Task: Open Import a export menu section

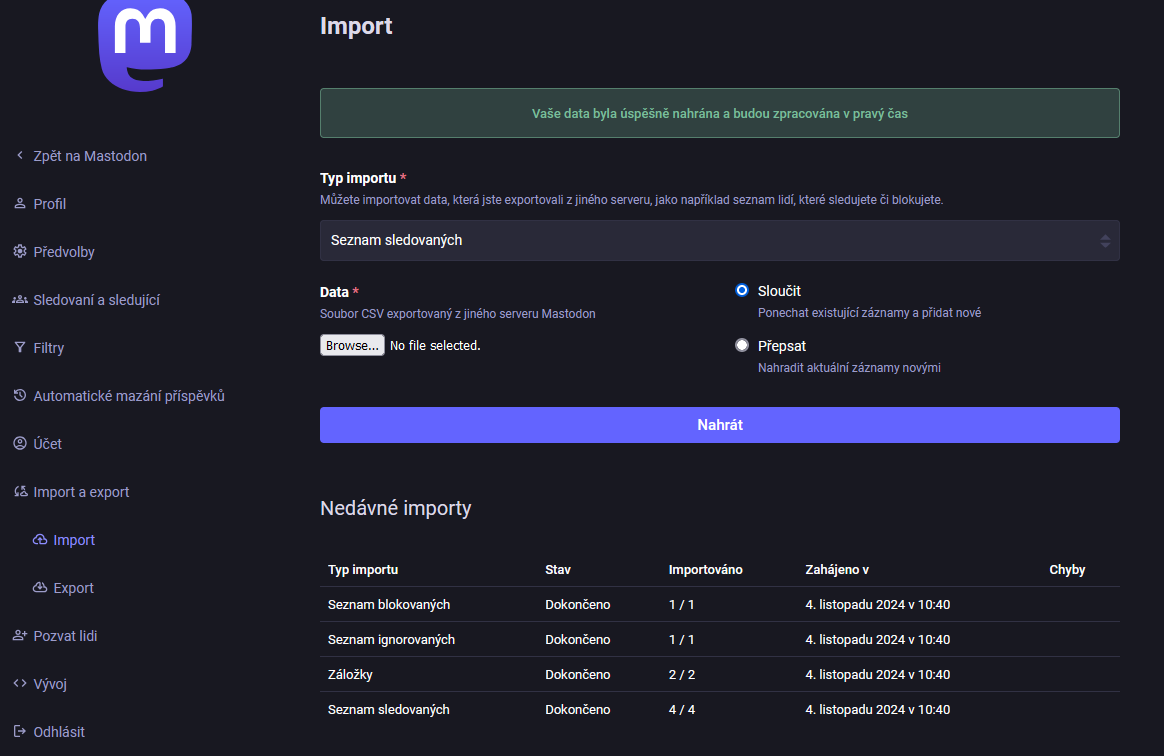Action: pyautogui.click(x=81, y=492)
